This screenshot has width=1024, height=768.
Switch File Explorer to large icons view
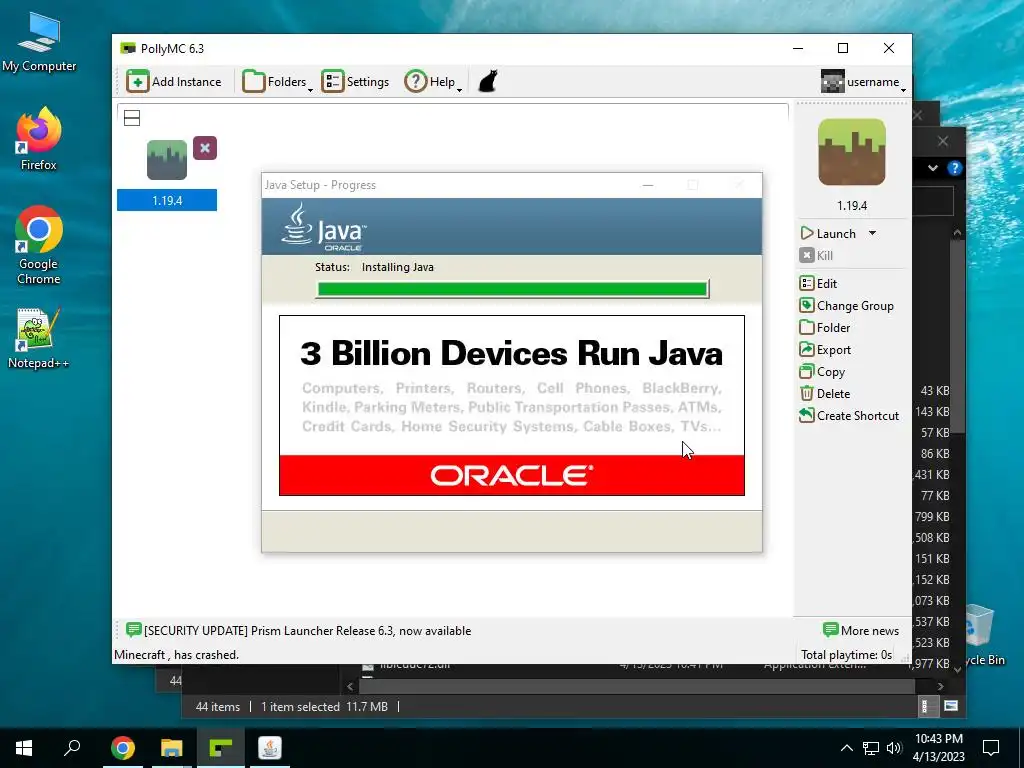[x=951, y=706]
